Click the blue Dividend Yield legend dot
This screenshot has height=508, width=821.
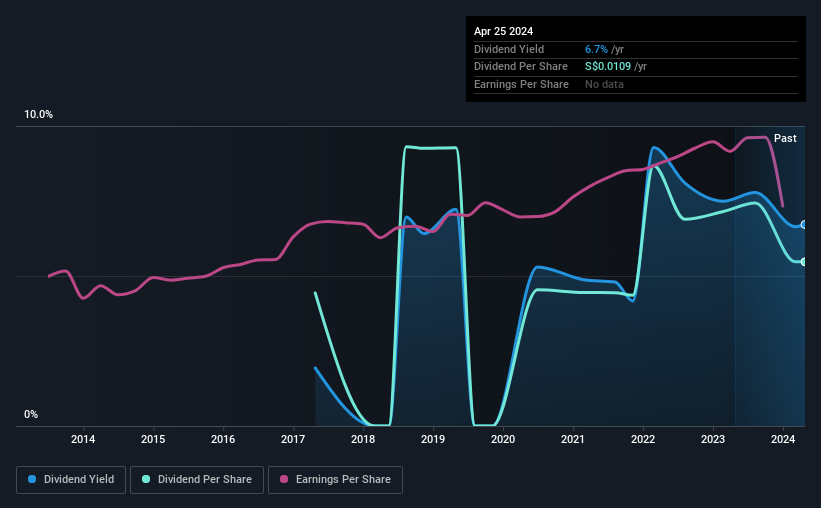click(32, 479)
